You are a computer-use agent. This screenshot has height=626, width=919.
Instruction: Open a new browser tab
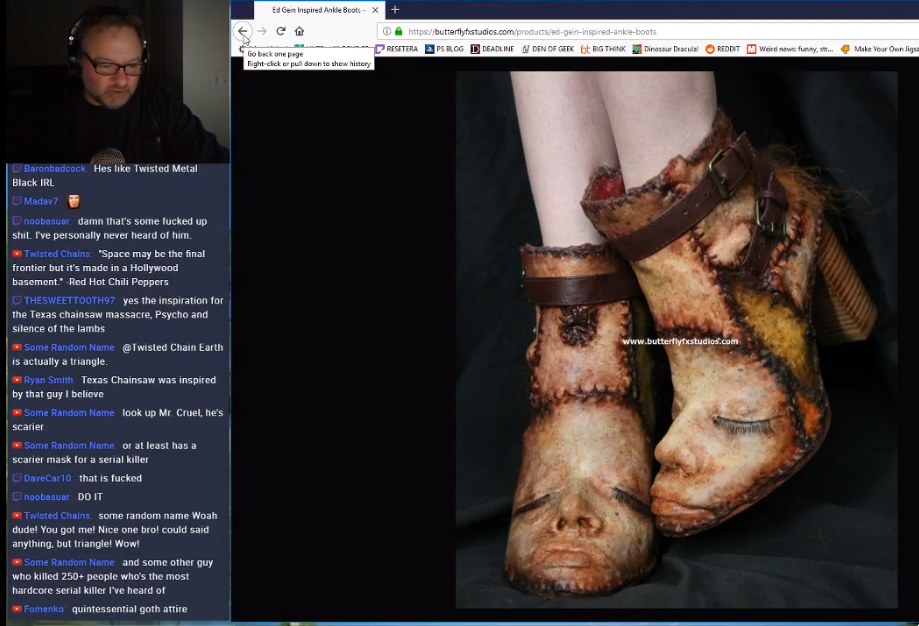(395, 9)
